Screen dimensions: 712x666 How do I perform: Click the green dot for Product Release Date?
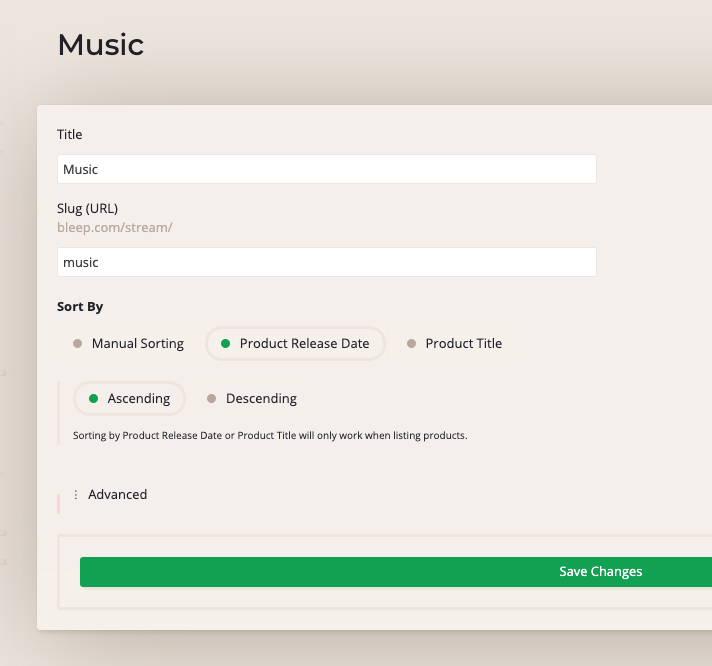coord(225,344)
